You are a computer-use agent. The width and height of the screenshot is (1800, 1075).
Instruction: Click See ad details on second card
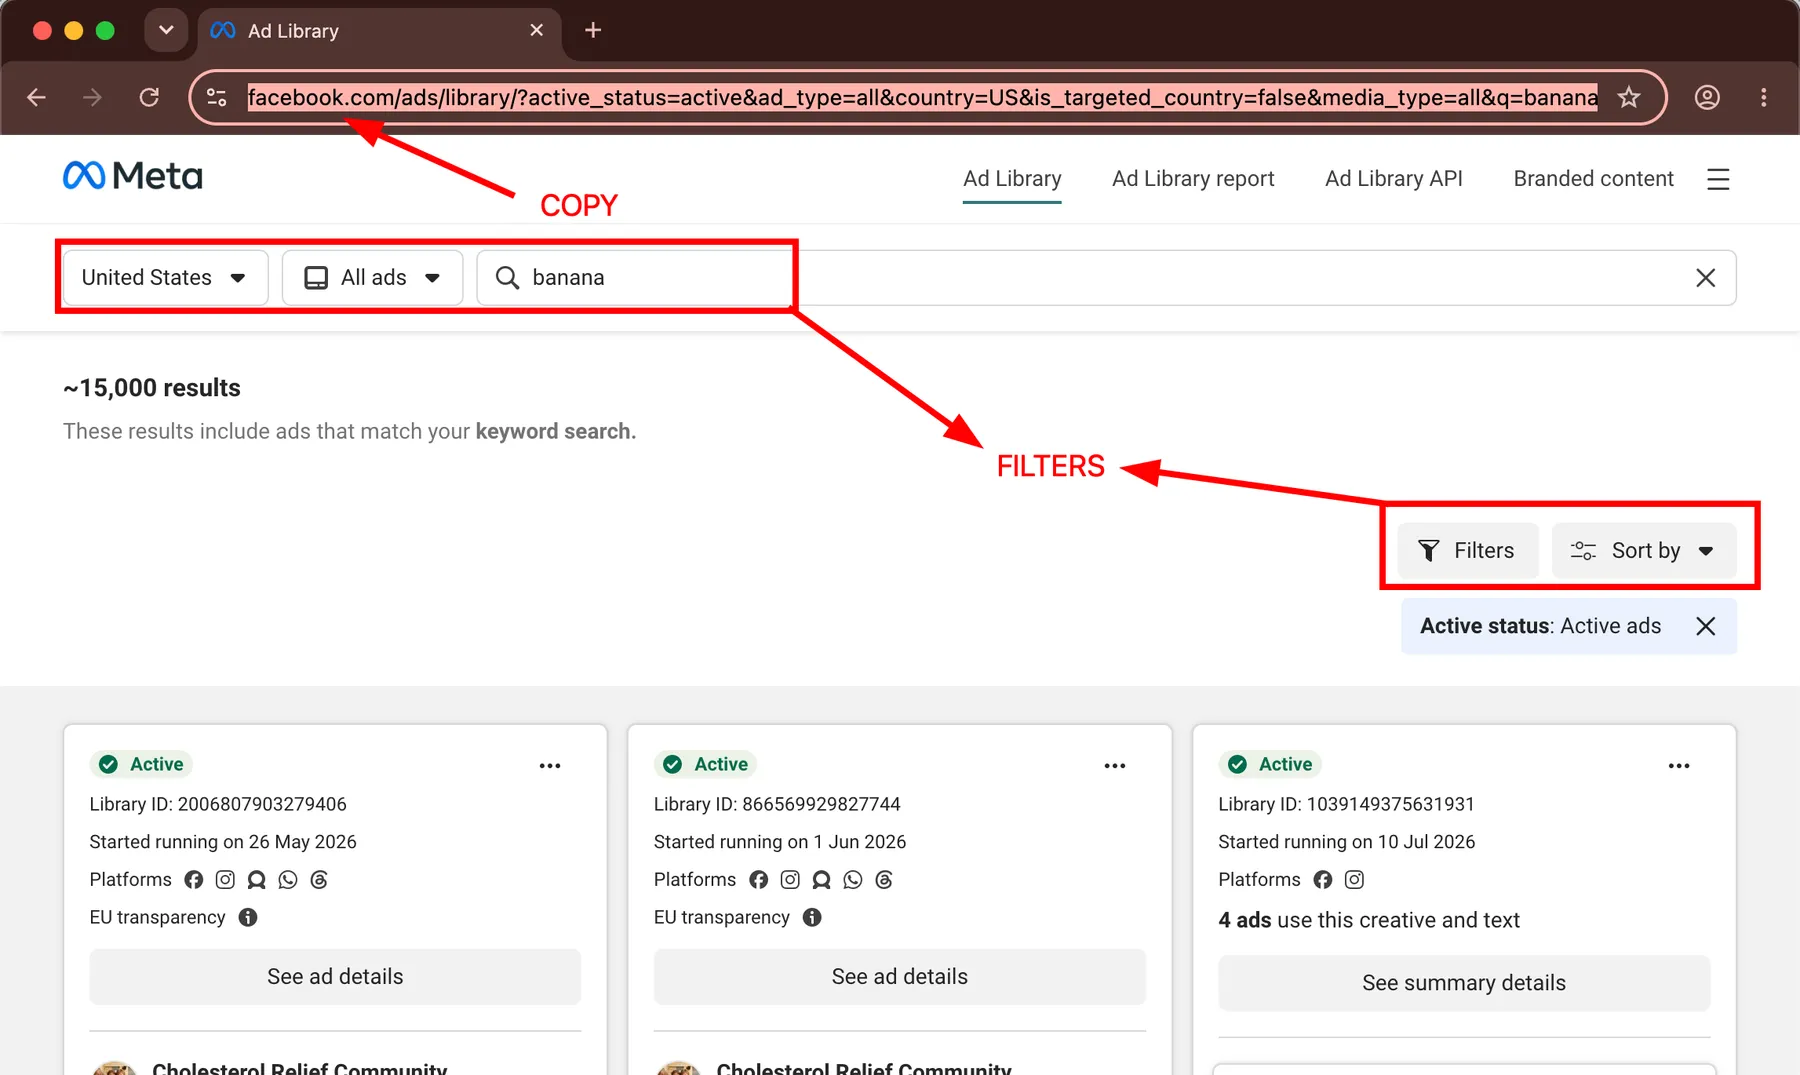899,977
